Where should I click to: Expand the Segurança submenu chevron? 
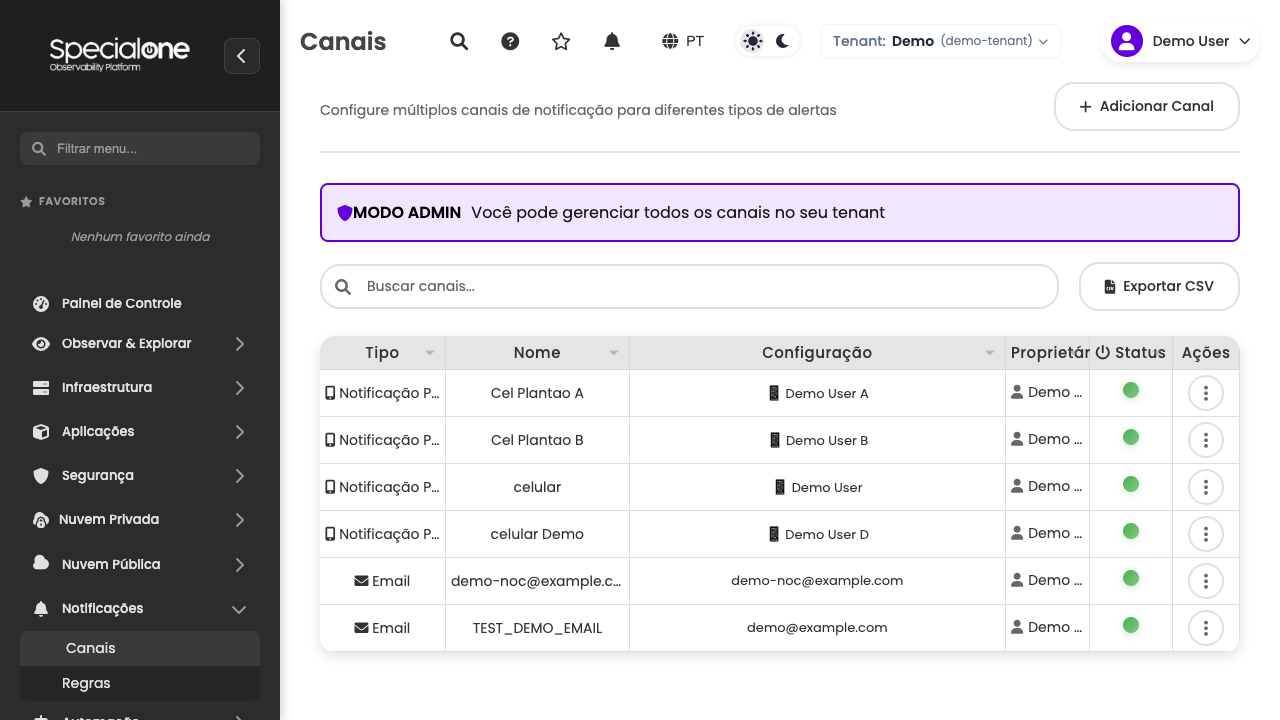coord(240,476)
